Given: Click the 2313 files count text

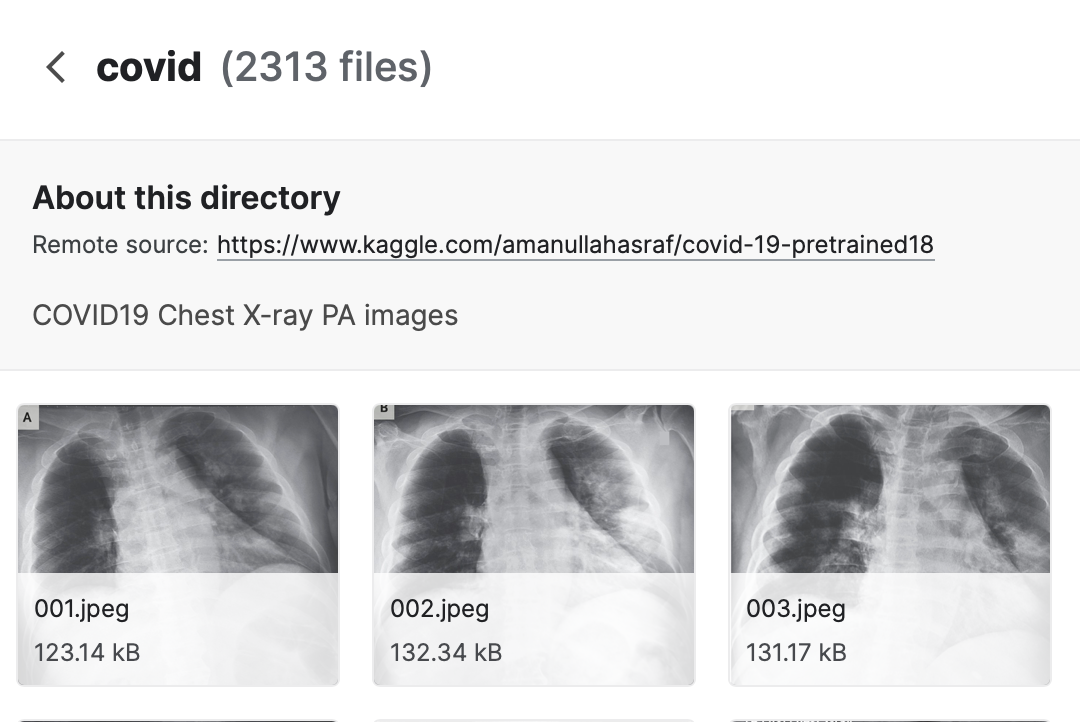Looking at the screenshot, I should 326,68.
